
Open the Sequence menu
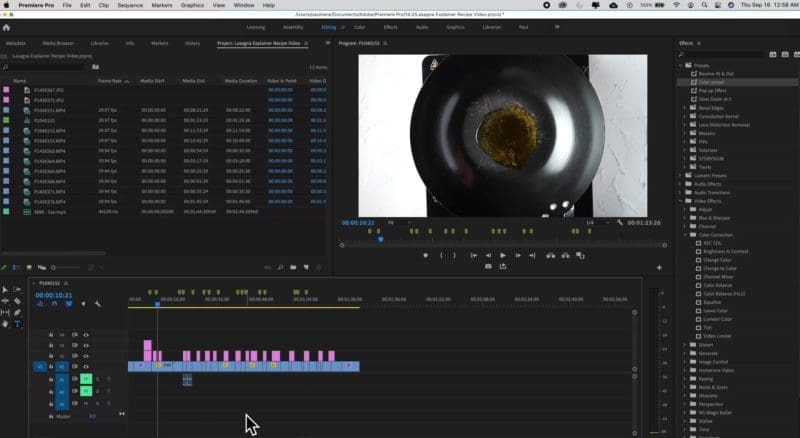tap(130, 5)
